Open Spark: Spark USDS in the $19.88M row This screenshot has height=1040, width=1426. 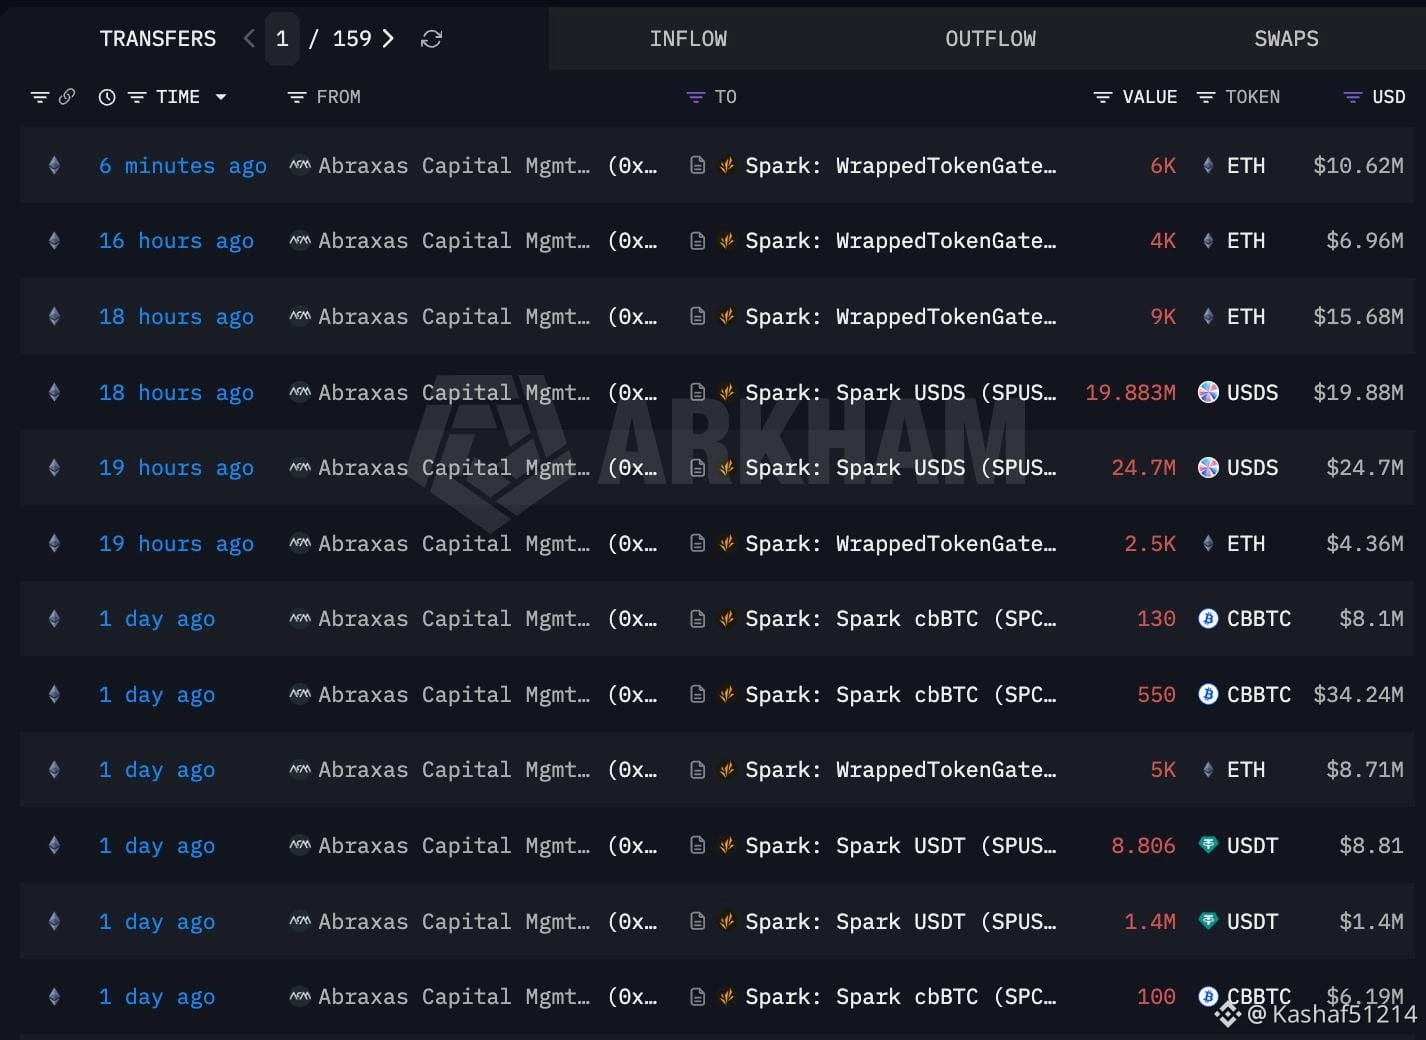coord(901,393)
